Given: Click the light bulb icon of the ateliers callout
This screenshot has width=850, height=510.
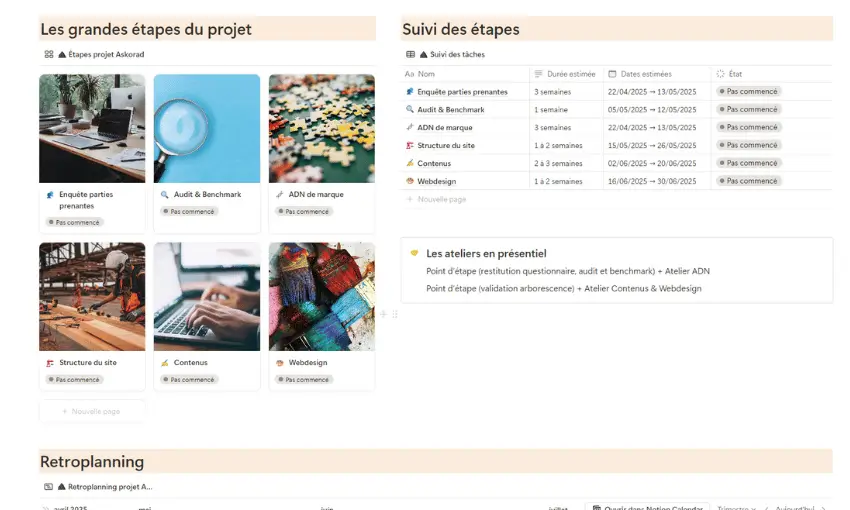Looking at the screenshot, I should point(414,253).
